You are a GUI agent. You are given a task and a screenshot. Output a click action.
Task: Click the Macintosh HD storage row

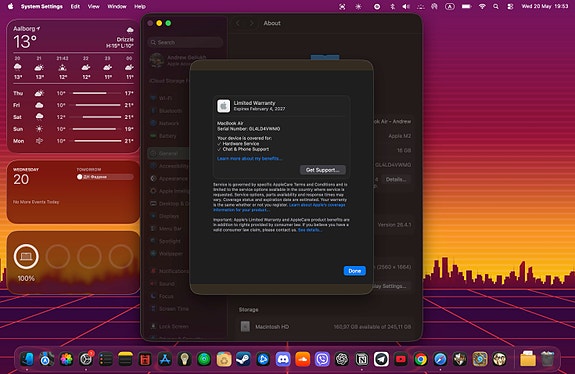[x=325, y=326]
